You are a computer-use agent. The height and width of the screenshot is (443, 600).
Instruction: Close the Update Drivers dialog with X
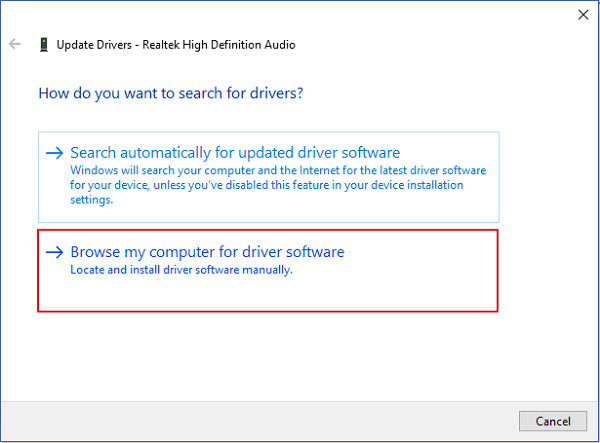point(583,14)
